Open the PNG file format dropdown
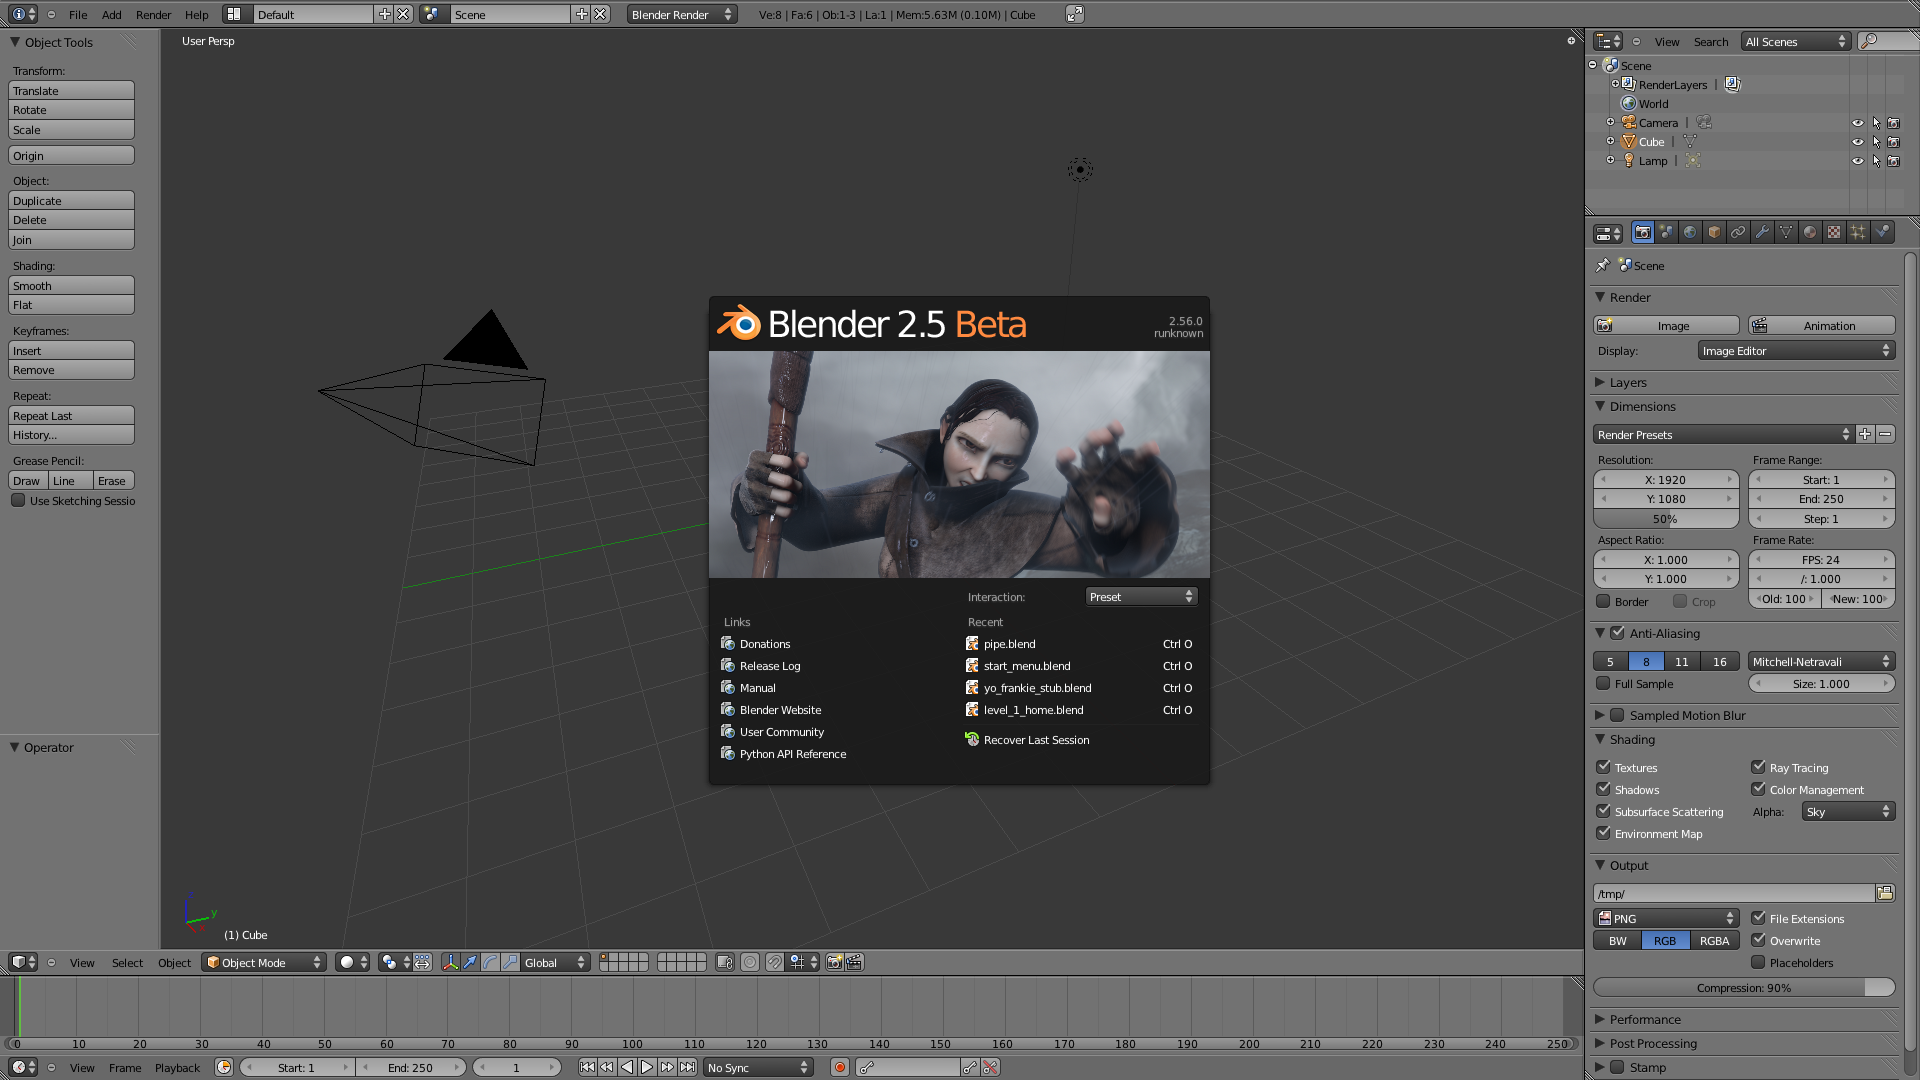This screenshot has width=1920, height=1080. (1666, 918)
